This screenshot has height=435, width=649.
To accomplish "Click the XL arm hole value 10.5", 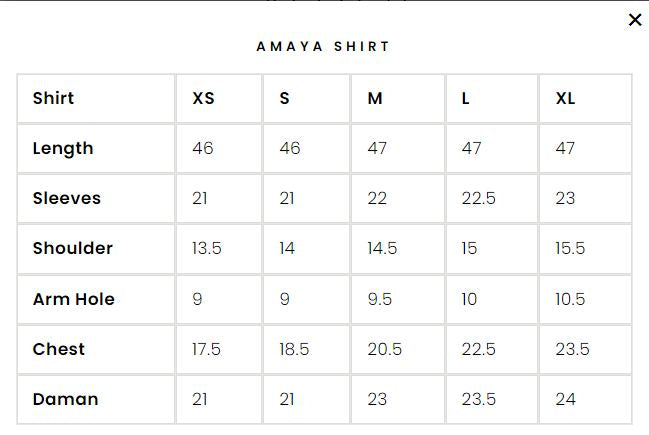I will (x=570, y=299).
